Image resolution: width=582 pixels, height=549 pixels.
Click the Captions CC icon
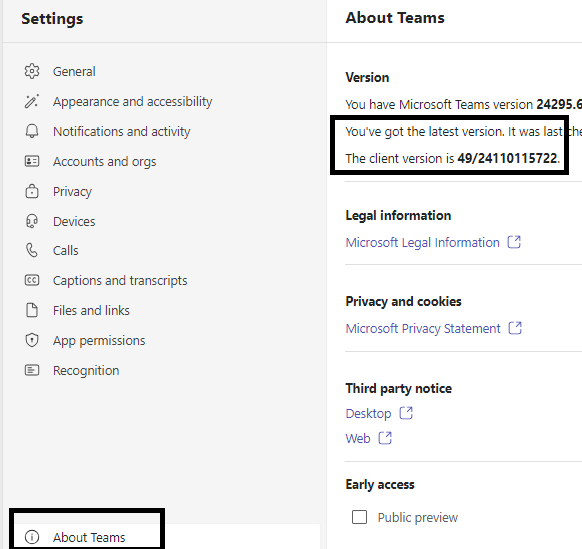(x=32, y=280)
